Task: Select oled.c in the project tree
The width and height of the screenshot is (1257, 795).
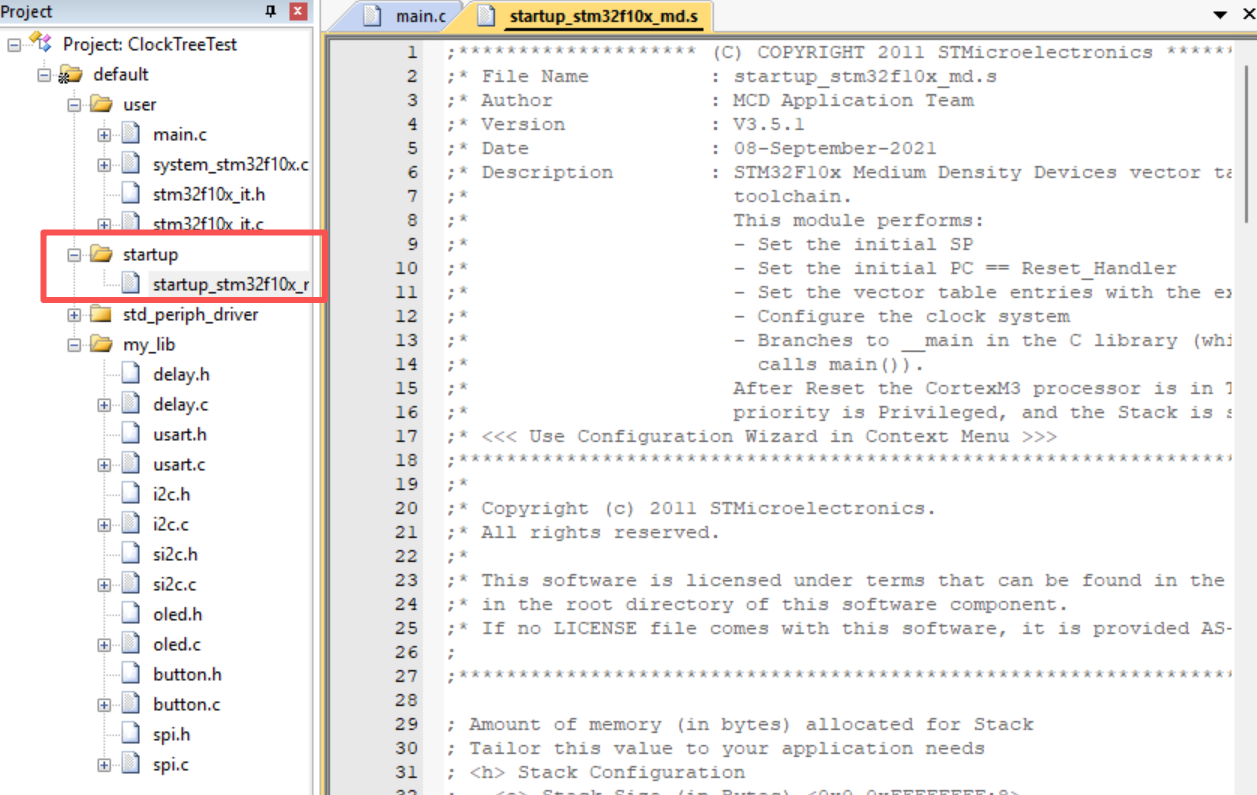Action: pos(177,644)
